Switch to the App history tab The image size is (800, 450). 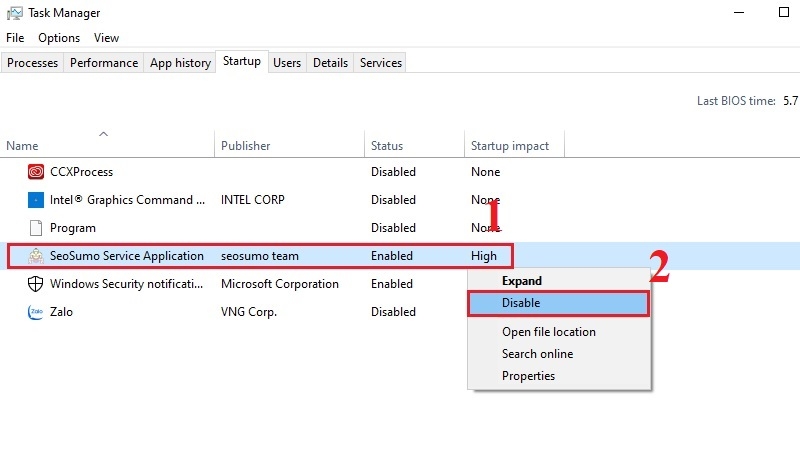tap(180, 63)
